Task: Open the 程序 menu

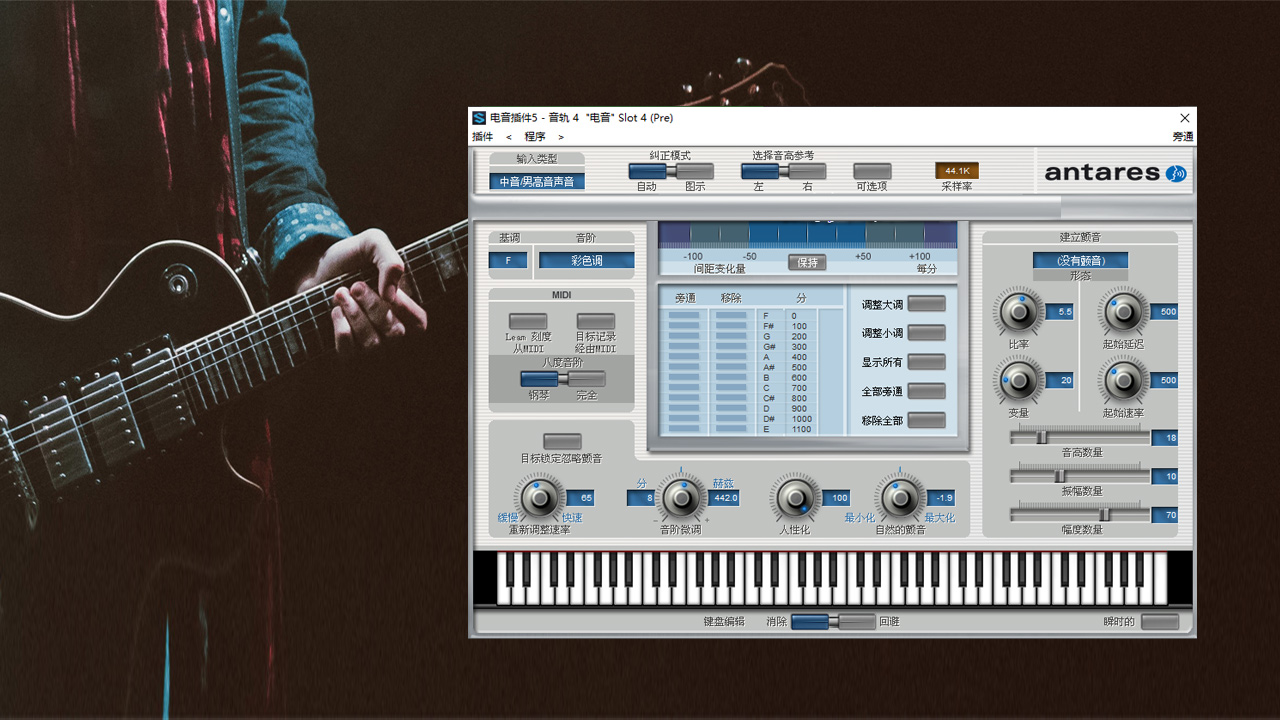Action: (535, 137)
